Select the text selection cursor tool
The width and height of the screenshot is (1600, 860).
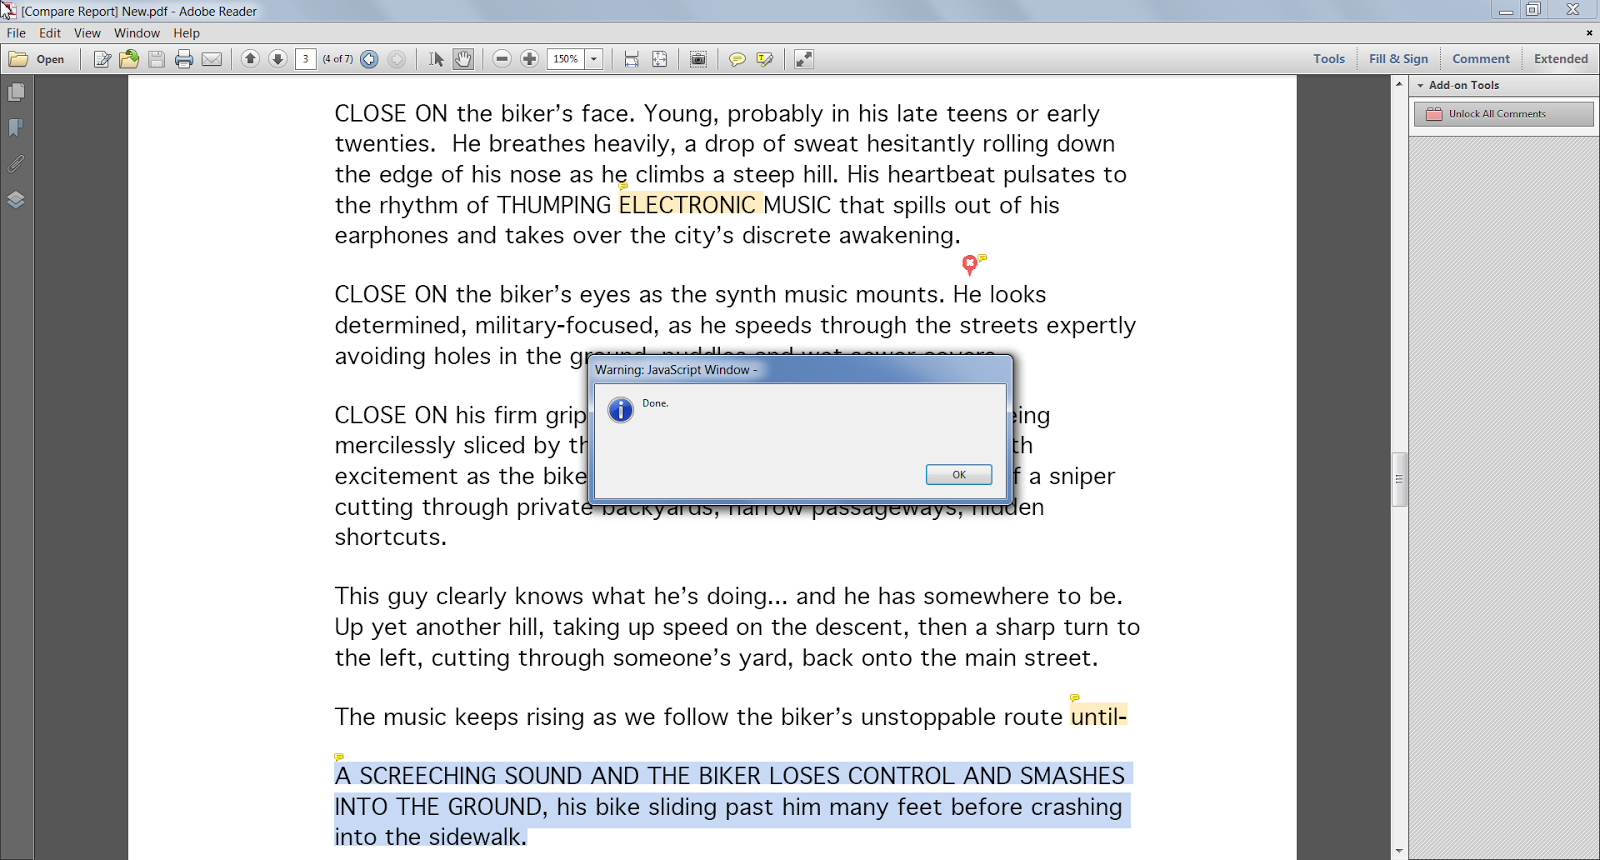(x=436, y=59)
